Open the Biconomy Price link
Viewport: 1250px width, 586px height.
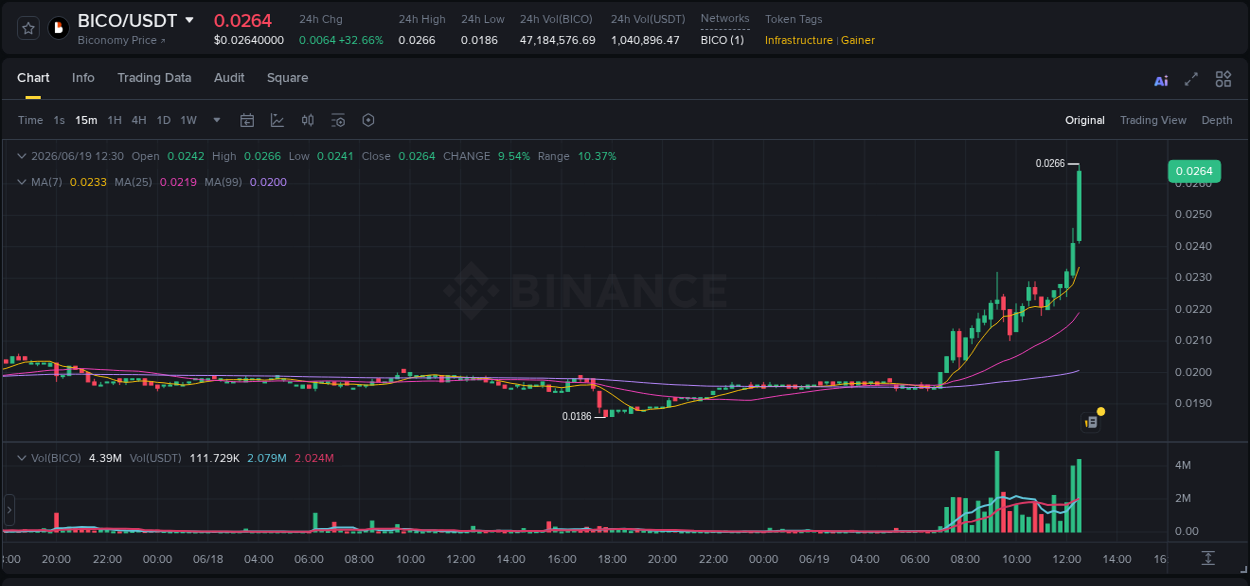[122, 40]
